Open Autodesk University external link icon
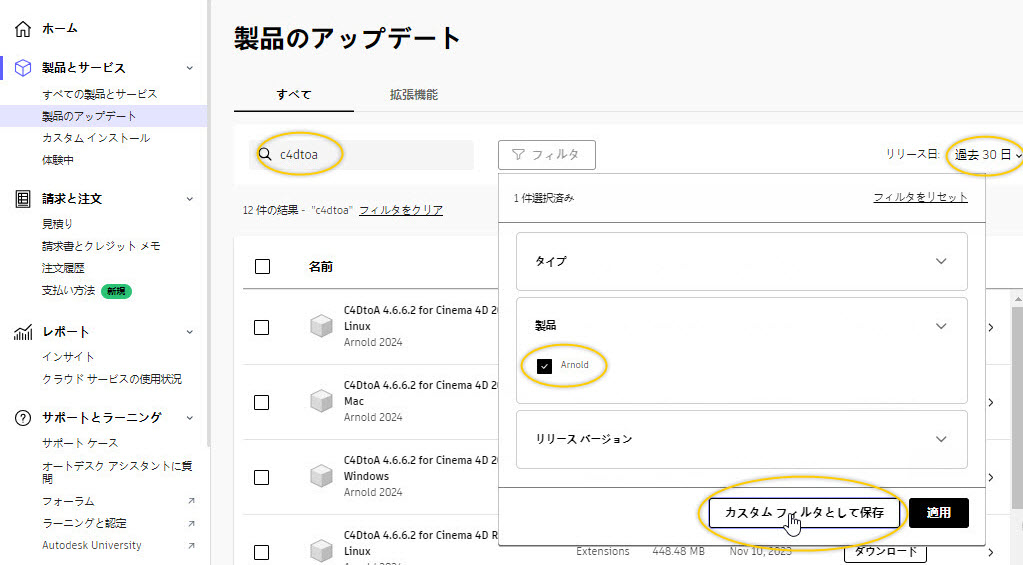The image size is (1023, 565). coord(191,545)
